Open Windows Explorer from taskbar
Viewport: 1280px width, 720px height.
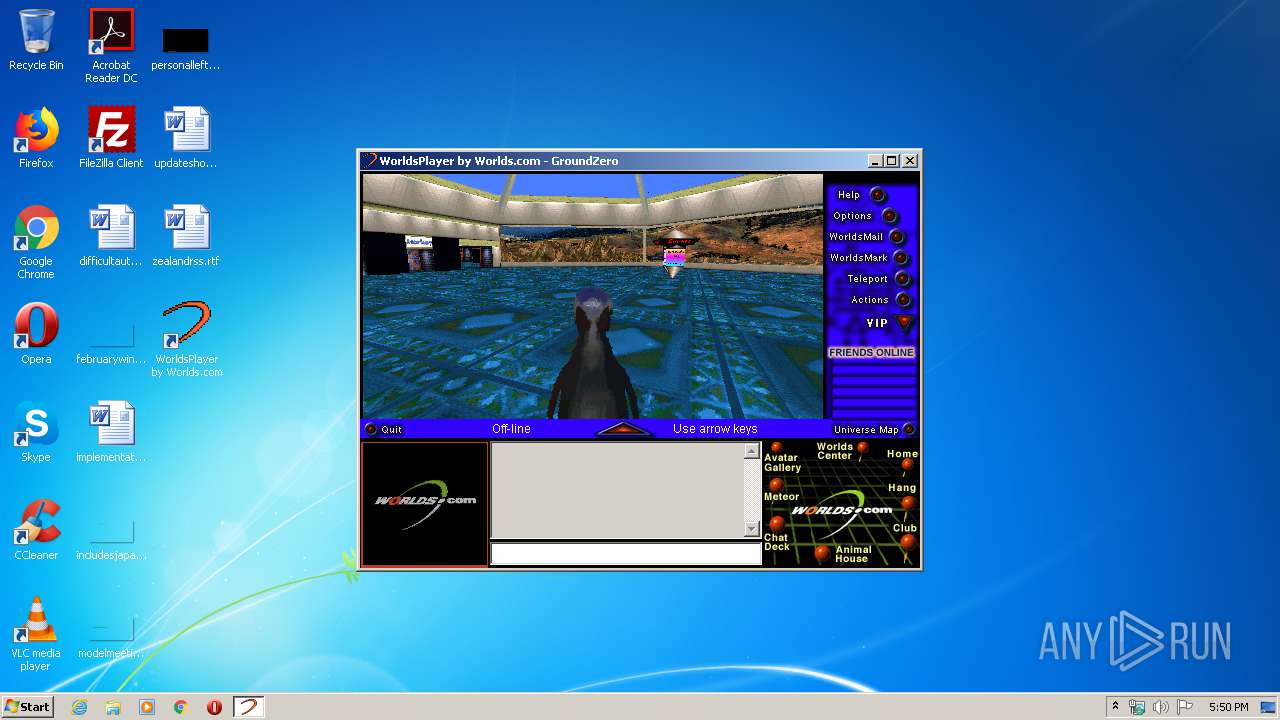[113, 707]
